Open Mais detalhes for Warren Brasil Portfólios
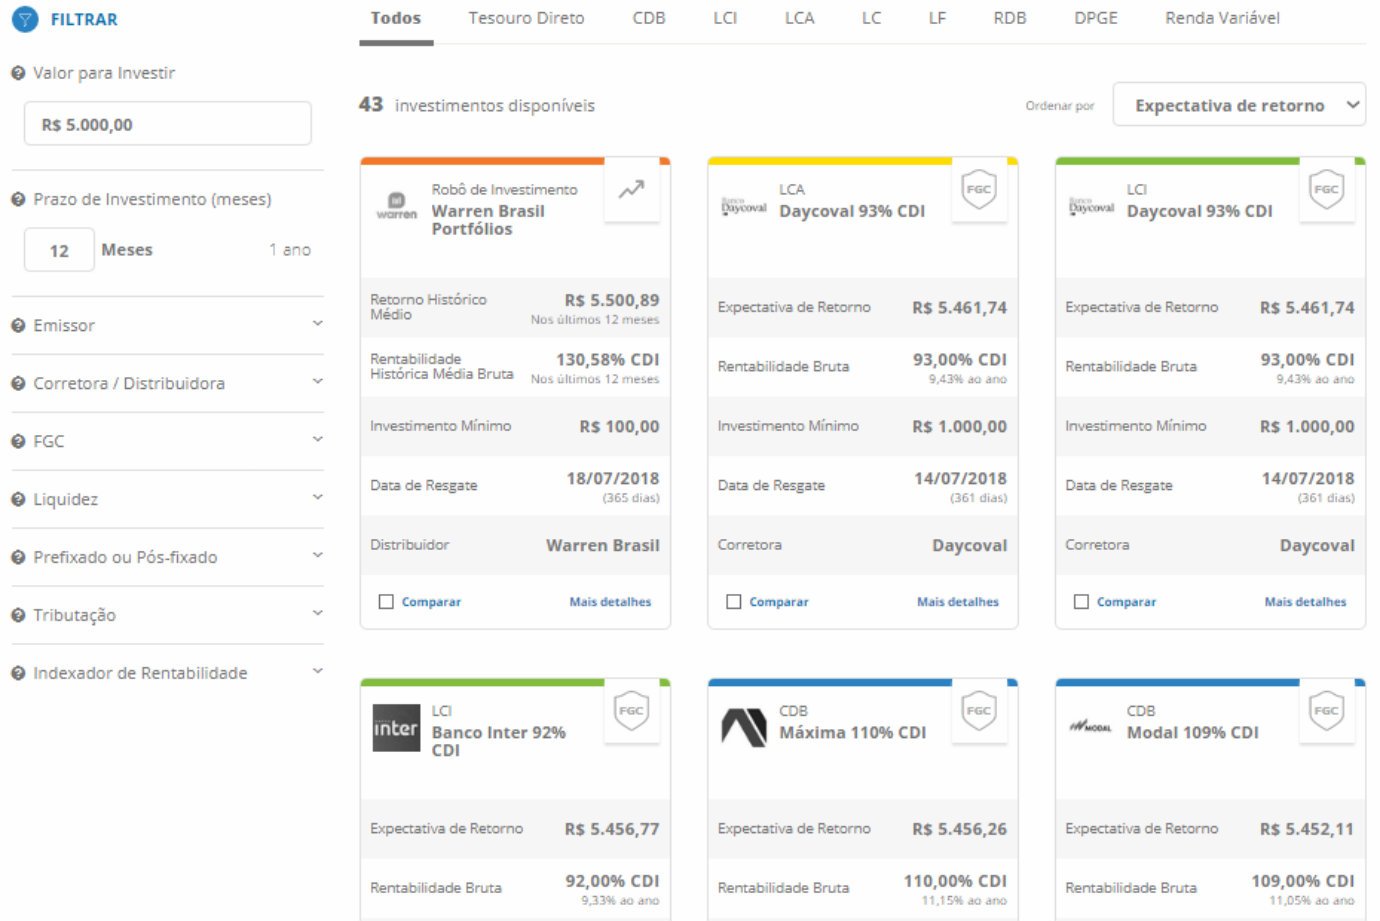The width and height of the screenshot is (1380, 921). click(610, 602)
